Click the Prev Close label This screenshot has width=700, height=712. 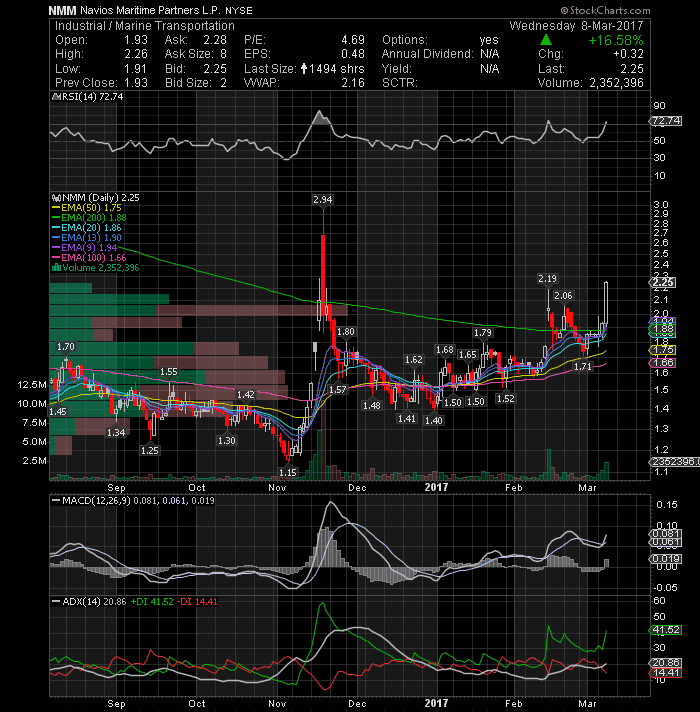pyautogui.click(x=86, y=83)
